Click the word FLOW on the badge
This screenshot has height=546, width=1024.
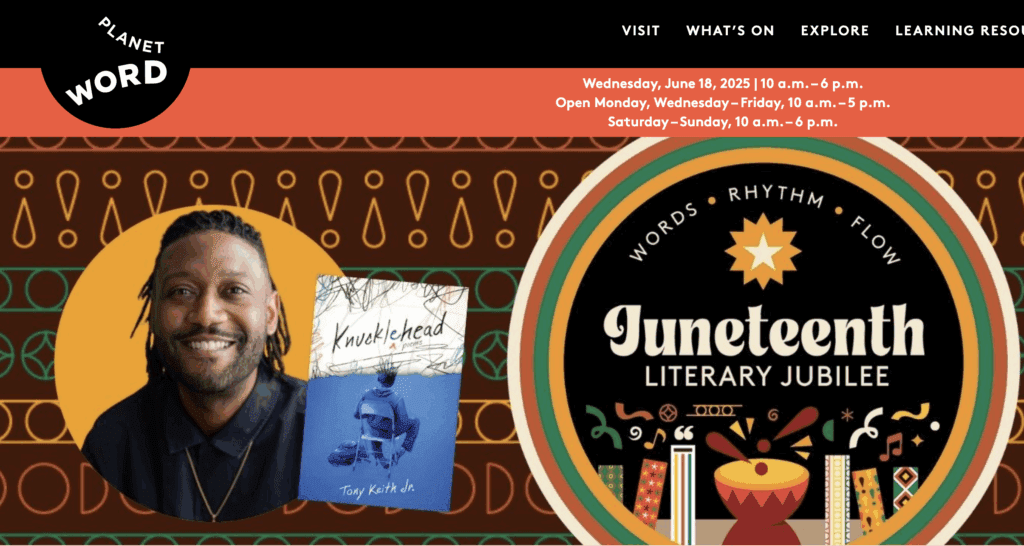pos(874,240)
